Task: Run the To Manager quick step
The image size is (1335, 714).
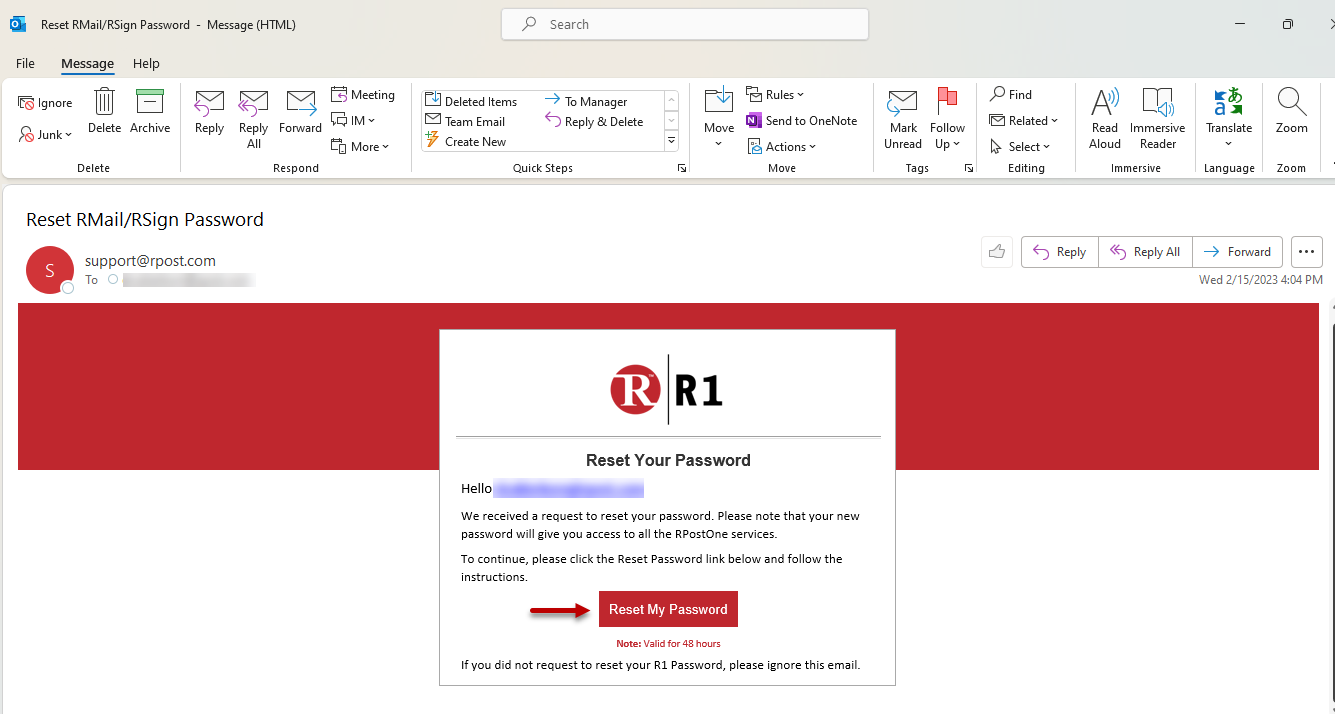Action: click(x=586, y=101)
